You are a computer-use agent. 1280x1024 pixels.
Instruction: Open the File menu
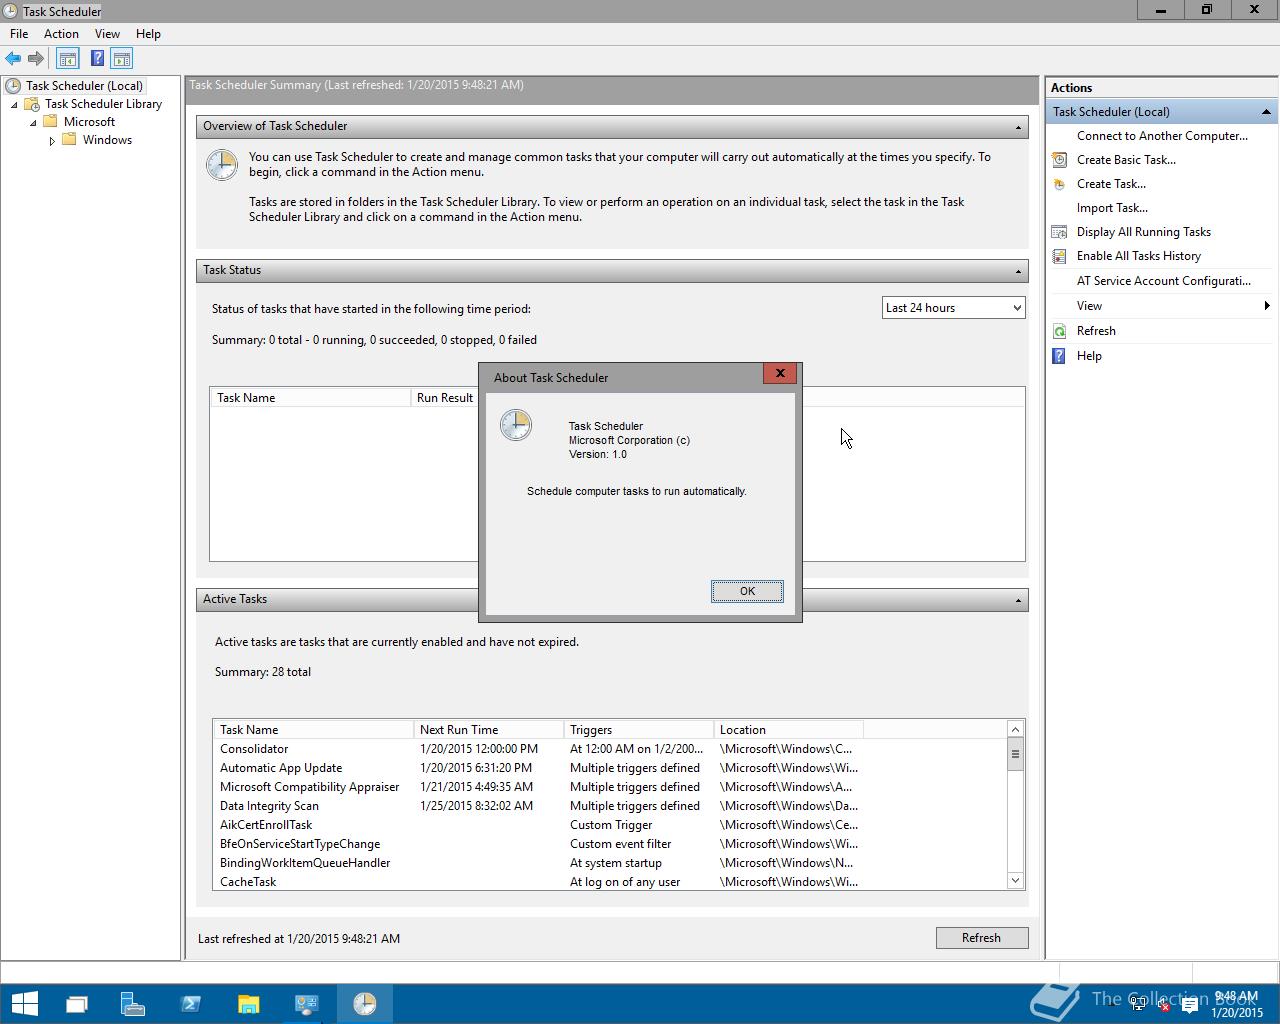click(19, 34)
